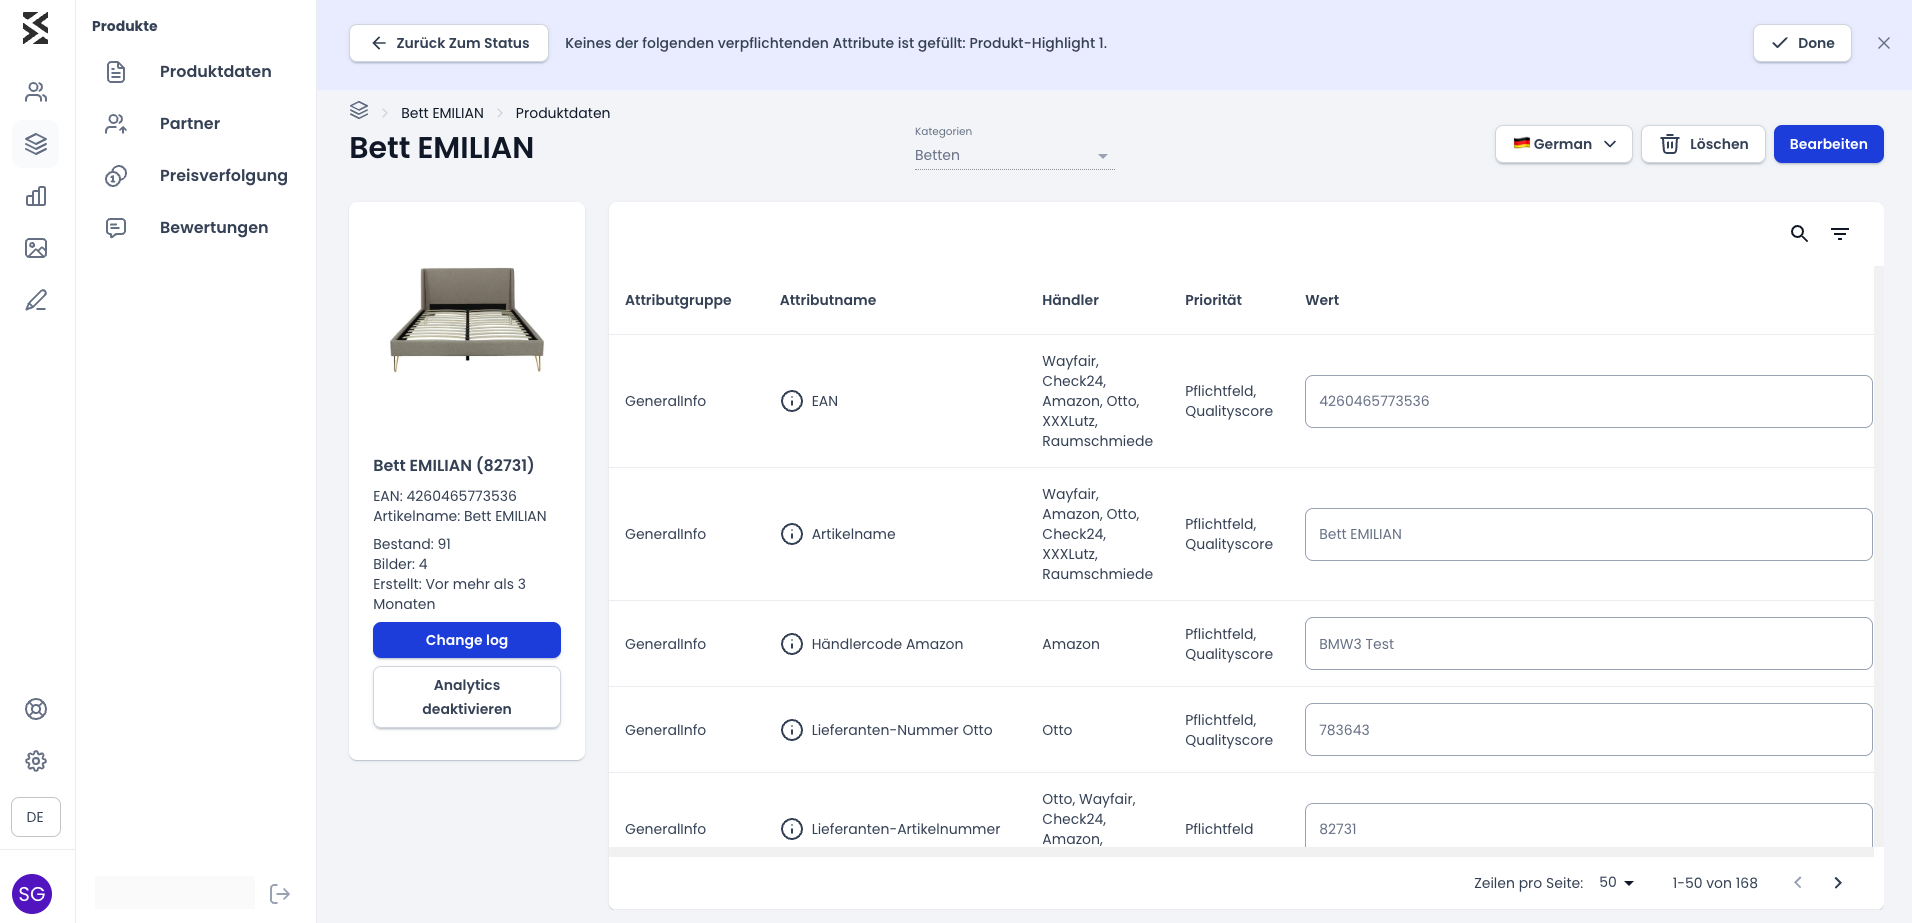Change rows per page dropdown showing 50
This screenshot has width=1912, height=923.
(x=1616, y=882)
